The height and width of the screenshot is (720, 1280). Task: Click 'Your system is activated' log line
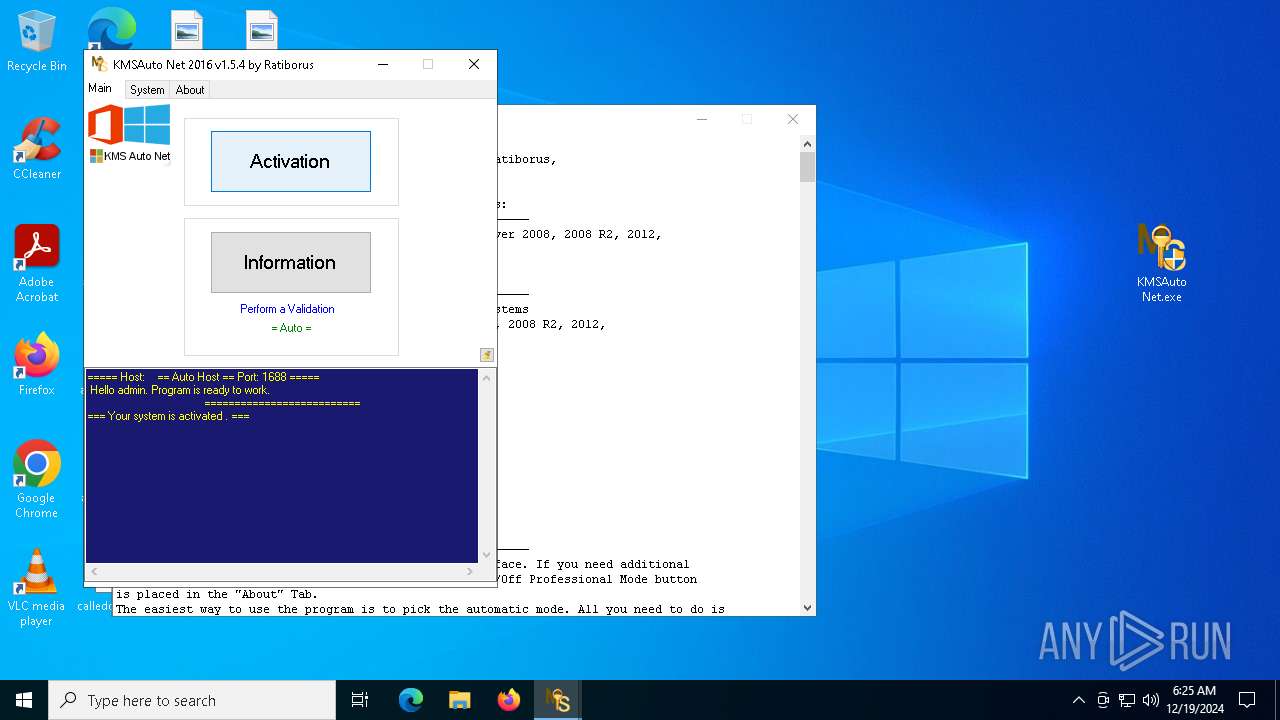point(168,416)
